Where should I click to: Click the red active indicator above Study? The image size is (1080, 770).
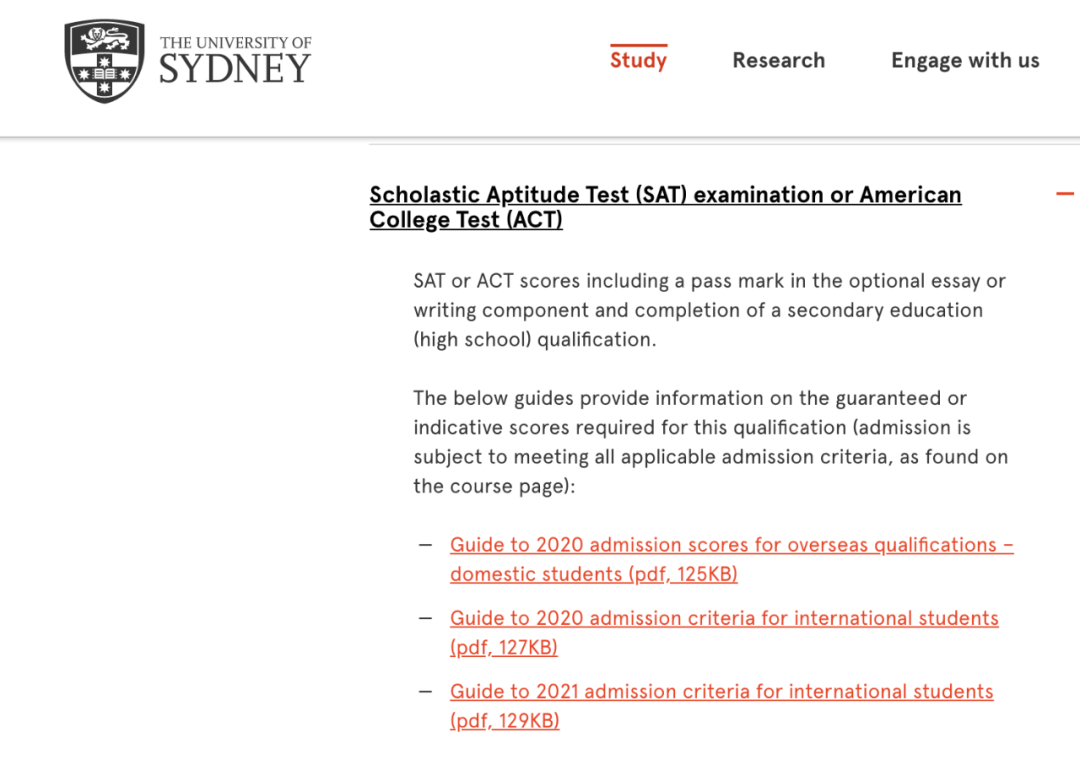point(638,45)
